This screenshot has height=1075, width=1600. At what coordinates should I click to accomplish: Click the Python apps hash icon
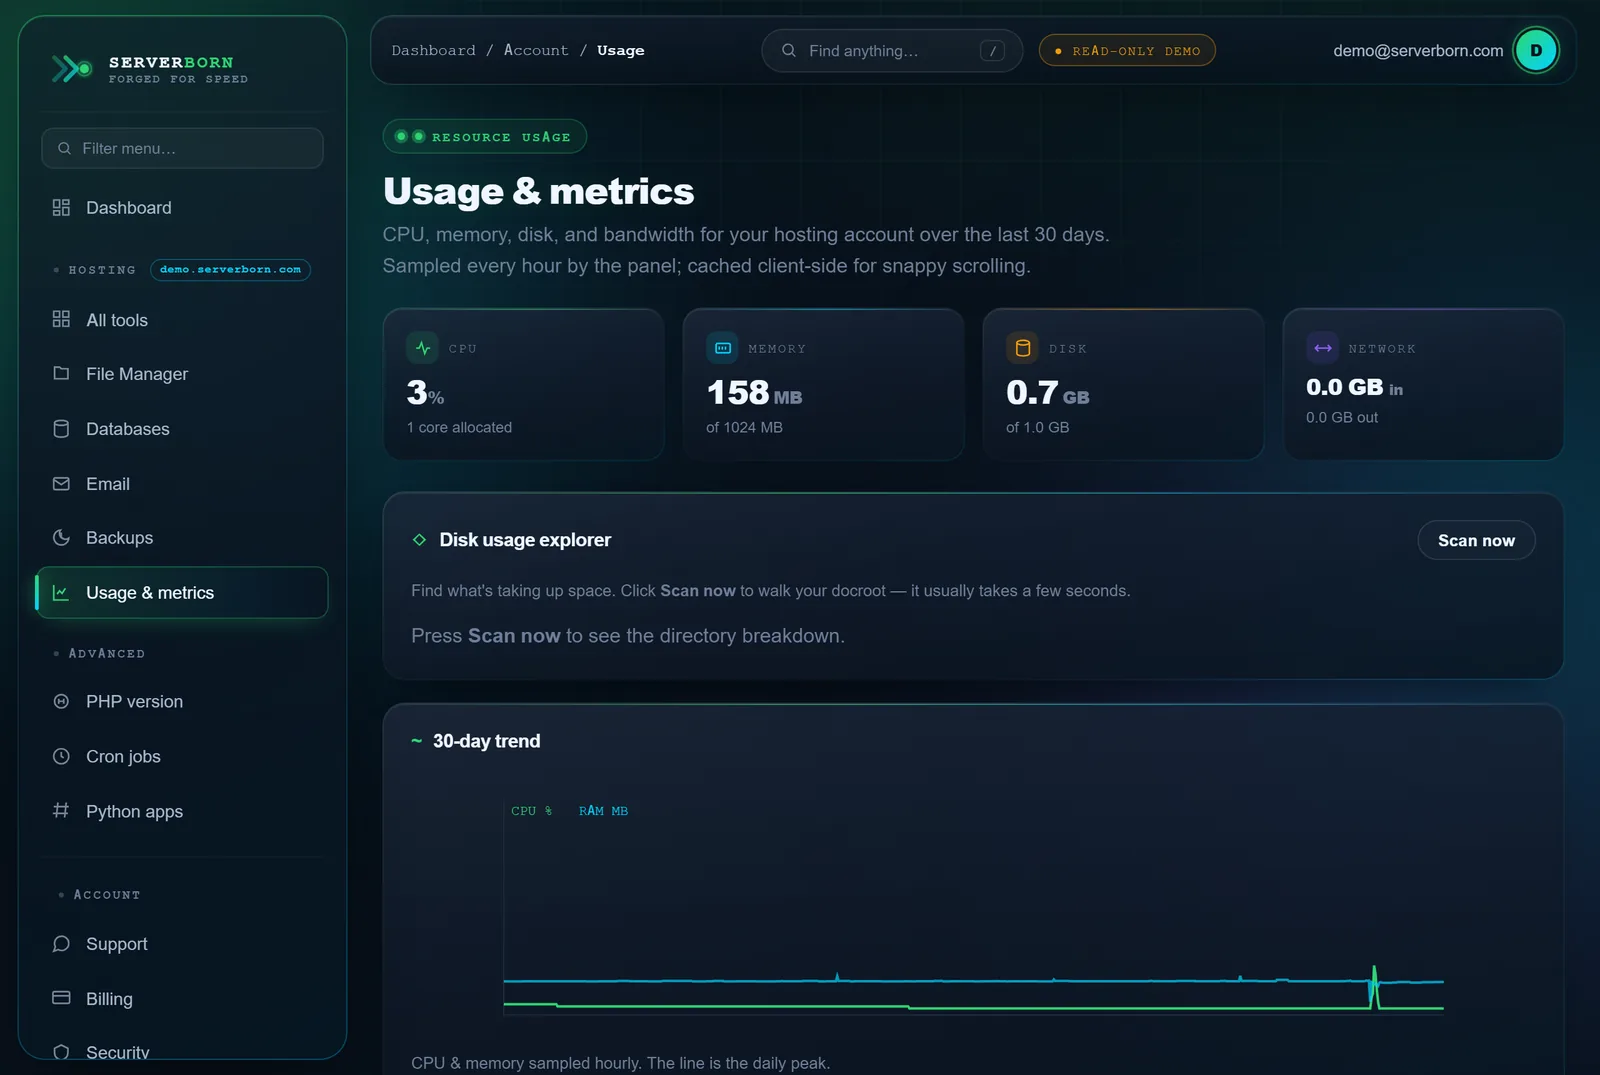(61, 810)
